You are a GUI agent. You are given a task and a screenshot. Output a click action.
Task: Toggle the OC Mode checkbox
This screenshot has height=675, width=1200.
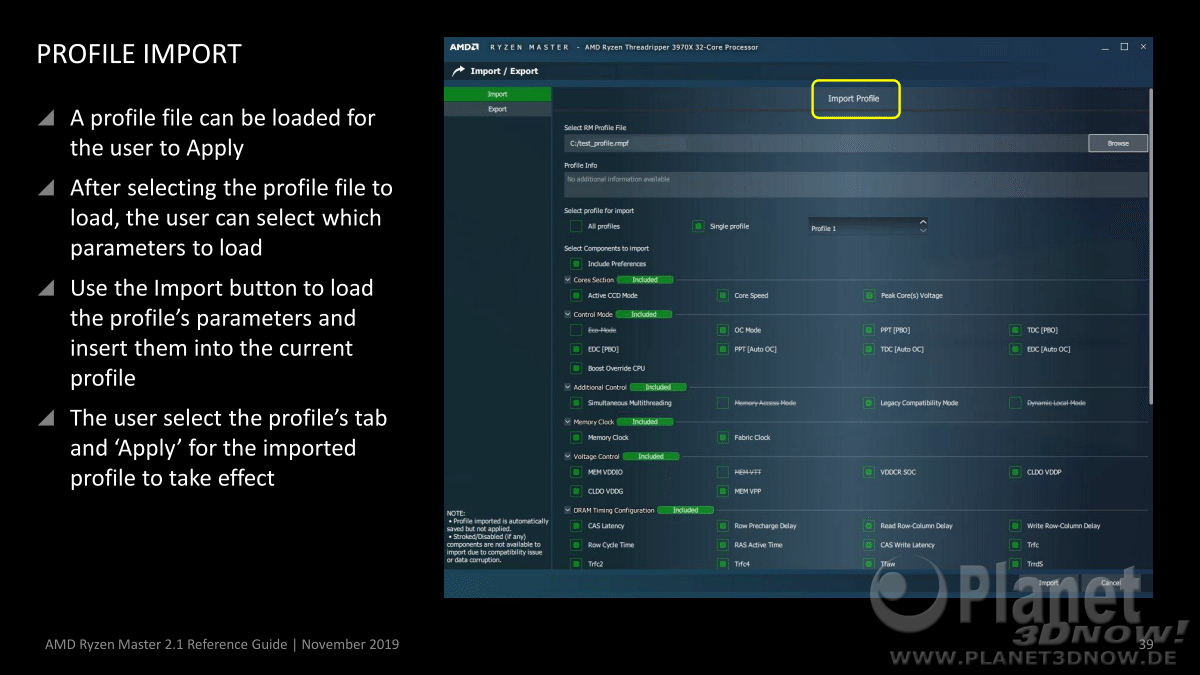point(723,330)
